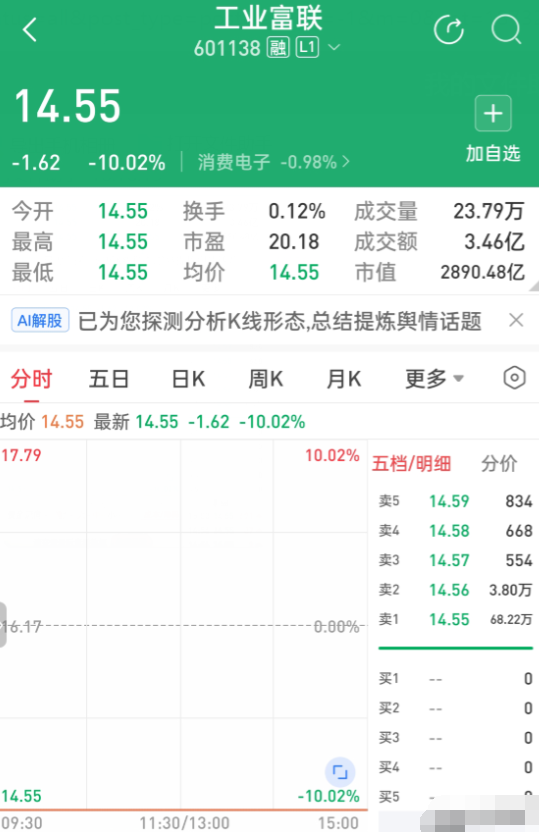Click the 16.17 previous close label
Image resolution: width=539 pixels, height=832 pixels.
click(21, 627)
